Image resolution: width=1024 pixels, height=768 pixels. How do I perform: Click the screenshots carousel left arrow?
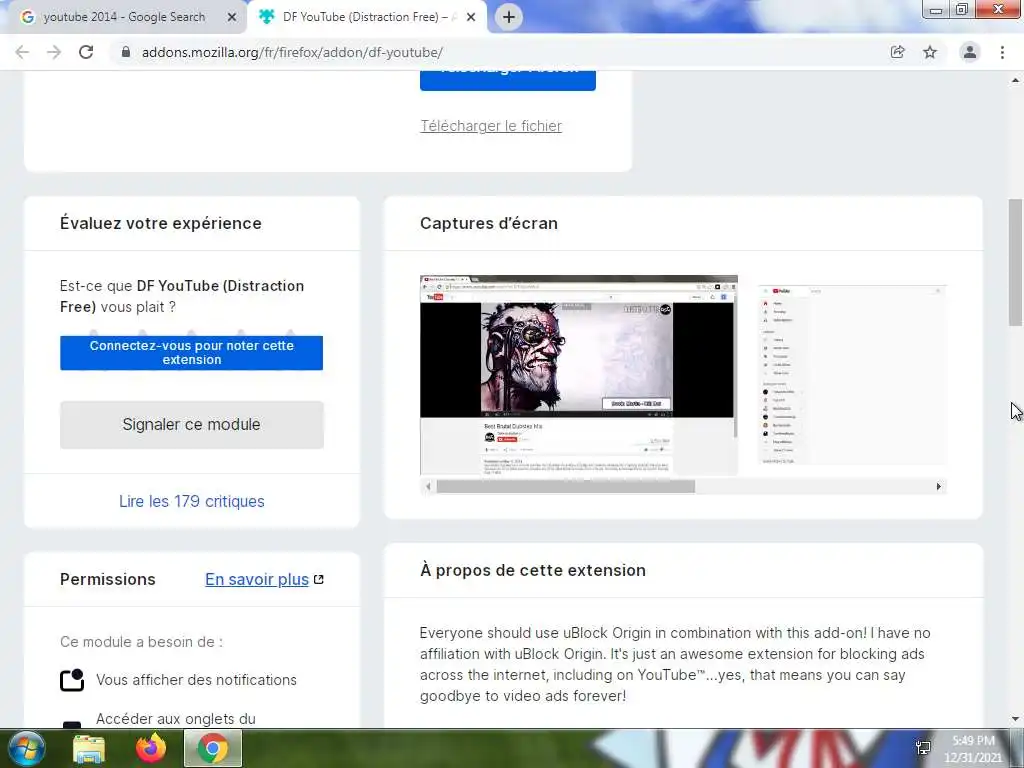pos(428,487)
